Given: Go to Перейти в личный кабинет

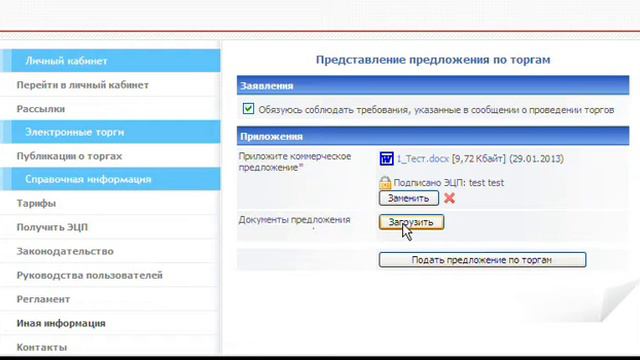Looking at the screenshot, I should 82,85.
